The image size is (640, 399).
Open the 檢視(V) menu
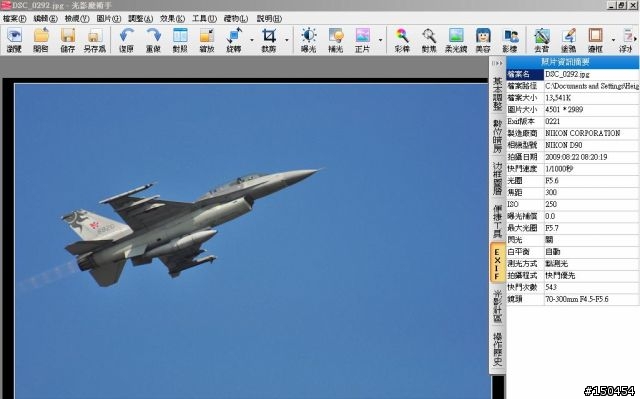(77, 19)
